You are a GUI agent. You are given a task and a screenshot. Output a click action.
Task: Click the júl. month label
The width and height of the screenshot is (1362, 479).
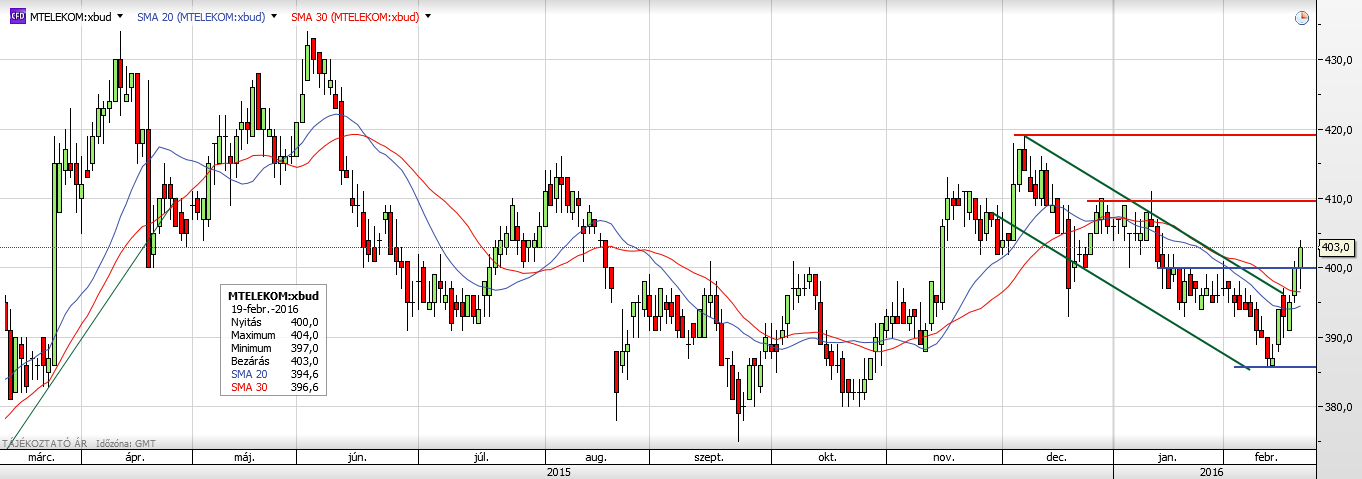coord(480,457)
